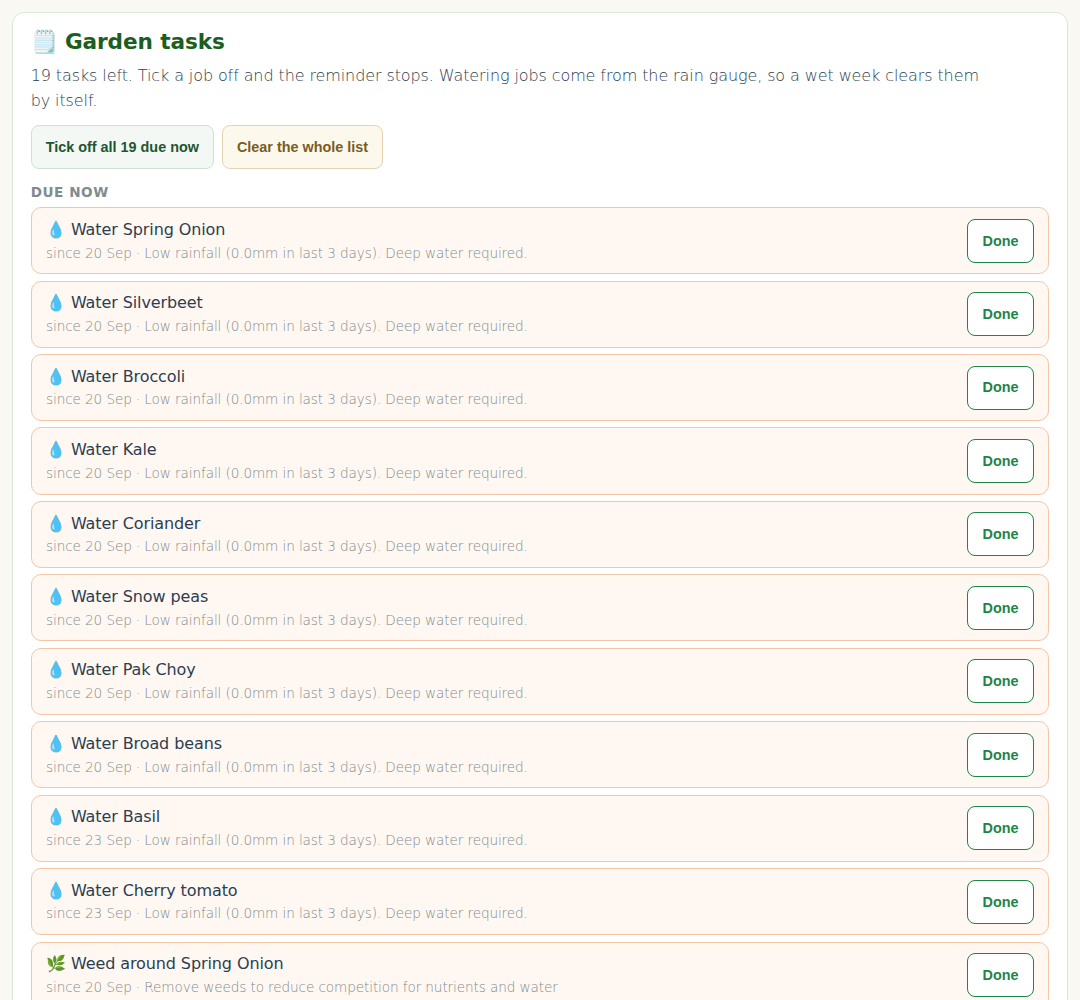Mark Water Basil as Done
Viewport: 1080px width, 1000px height.
(x=1000, y=828)
